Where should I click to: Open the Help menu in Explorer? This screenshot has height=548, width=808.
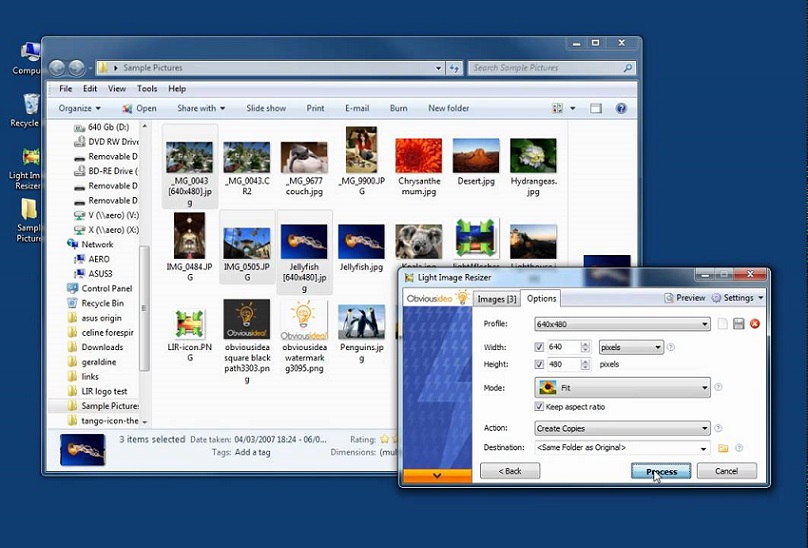[177, 89]
